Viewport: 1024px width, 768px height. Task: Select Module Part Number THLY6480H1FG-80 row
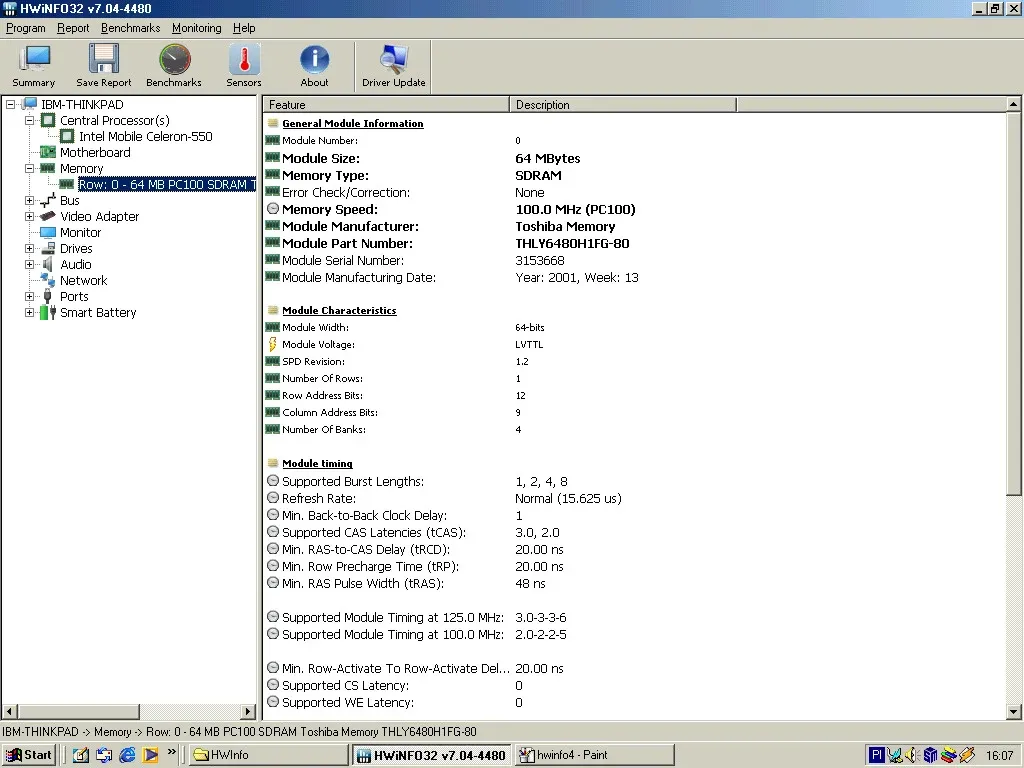click(x=447, y=244)
